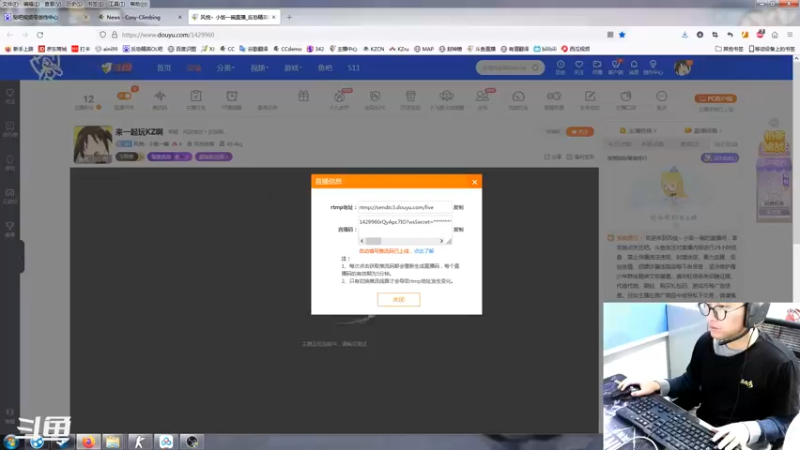Open the follow heart icon in header
Viewport: 800px width, 450px height.
point(579,67)
